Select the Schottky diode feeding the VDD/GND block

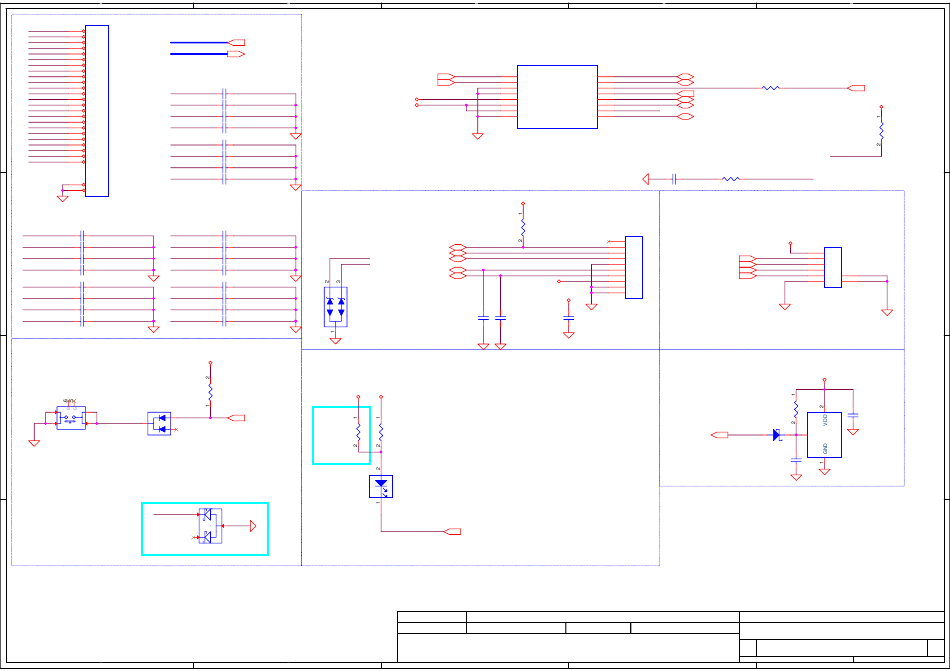(x=777, y=435)
